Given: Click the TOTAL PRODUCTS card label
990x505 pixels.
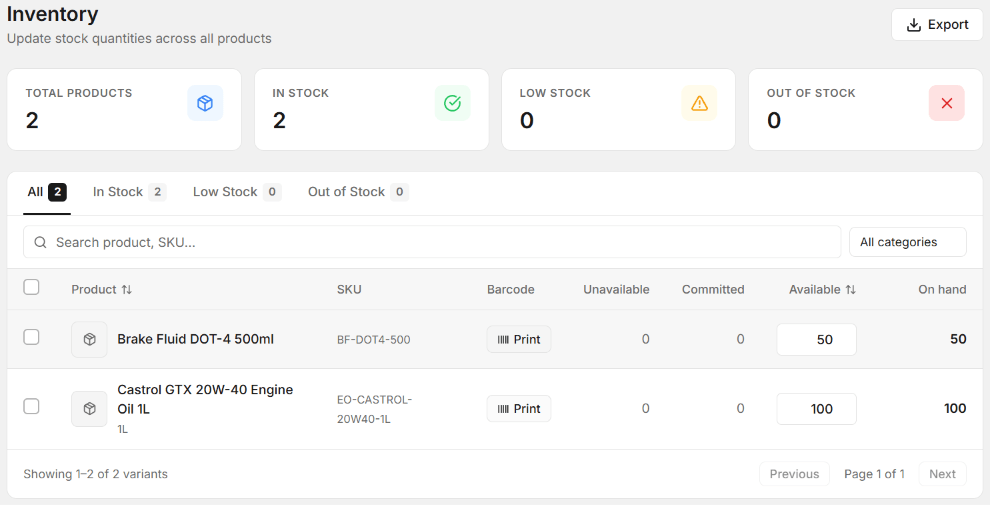Looking at the screenshot, I should tap(79, 93).
